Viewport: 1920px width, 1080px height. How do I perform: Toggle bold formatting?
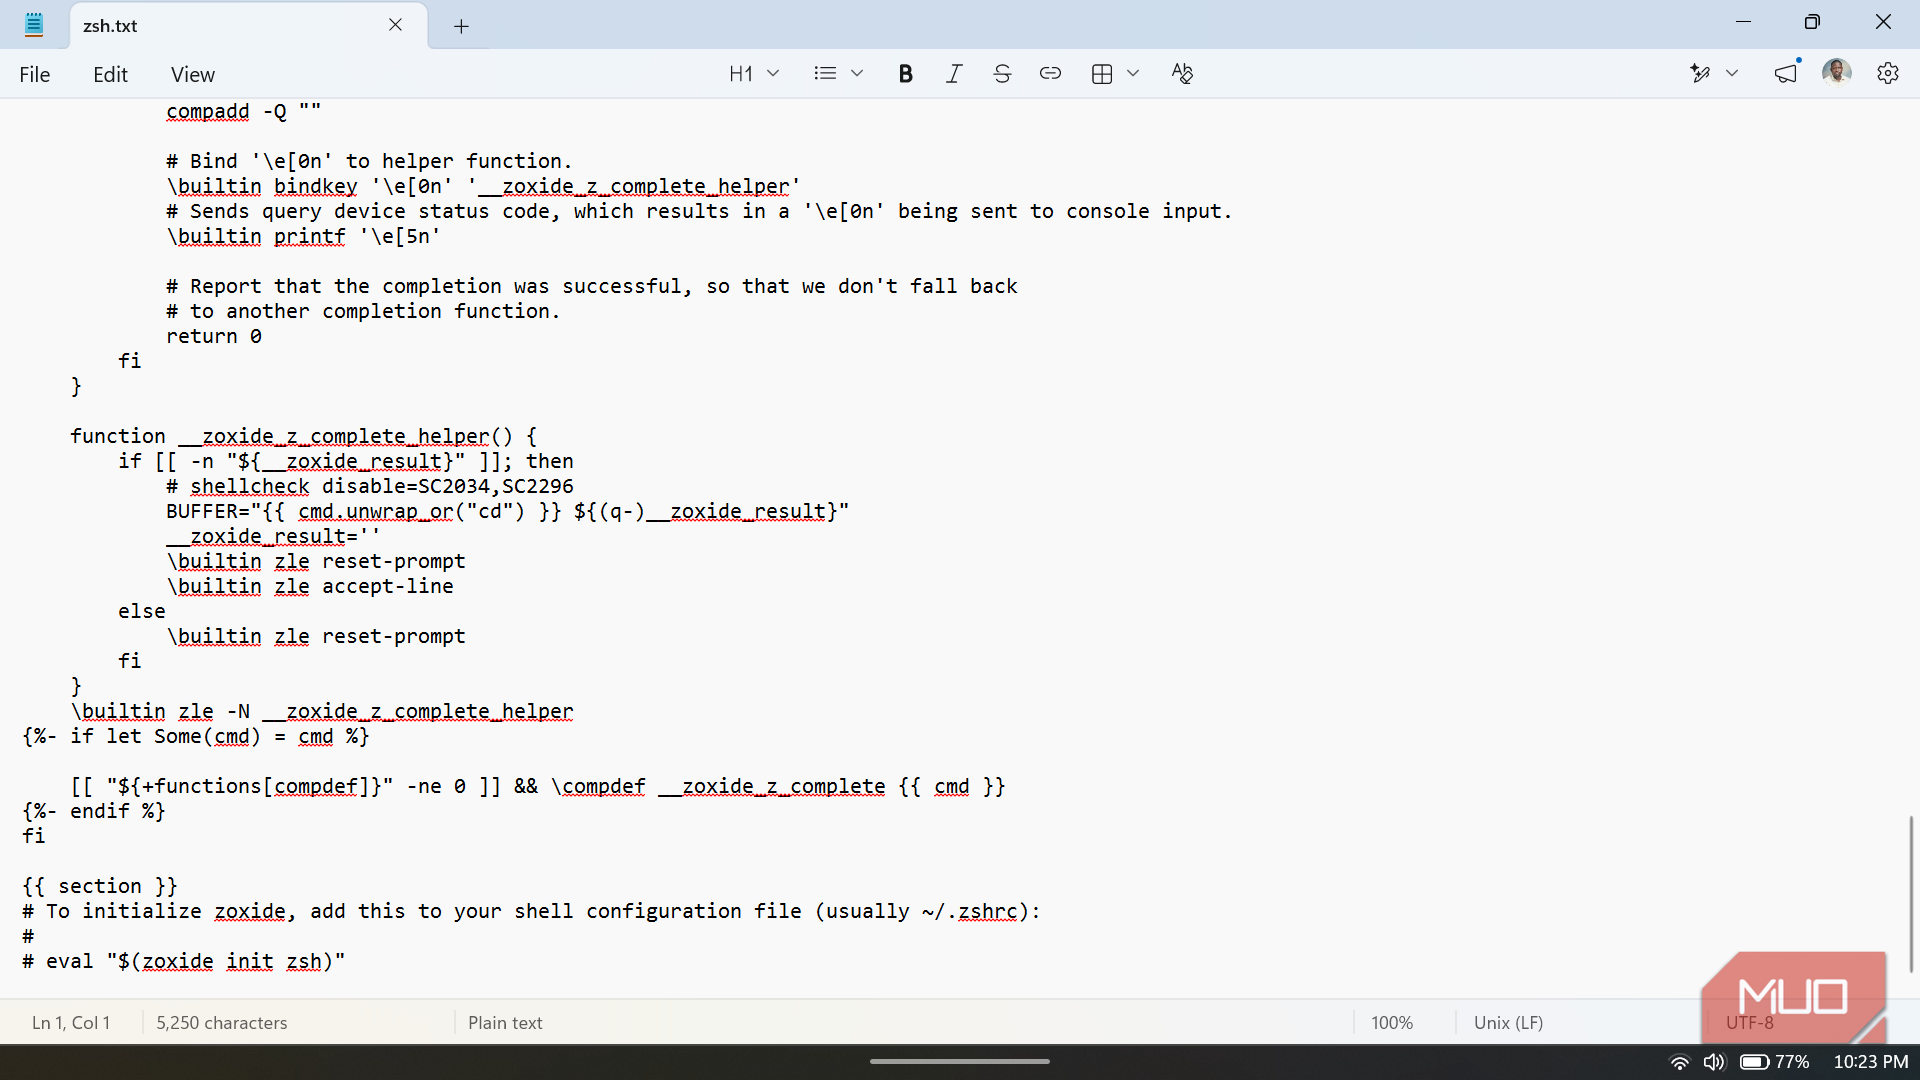pyautogui.click(x=905, y=73)
